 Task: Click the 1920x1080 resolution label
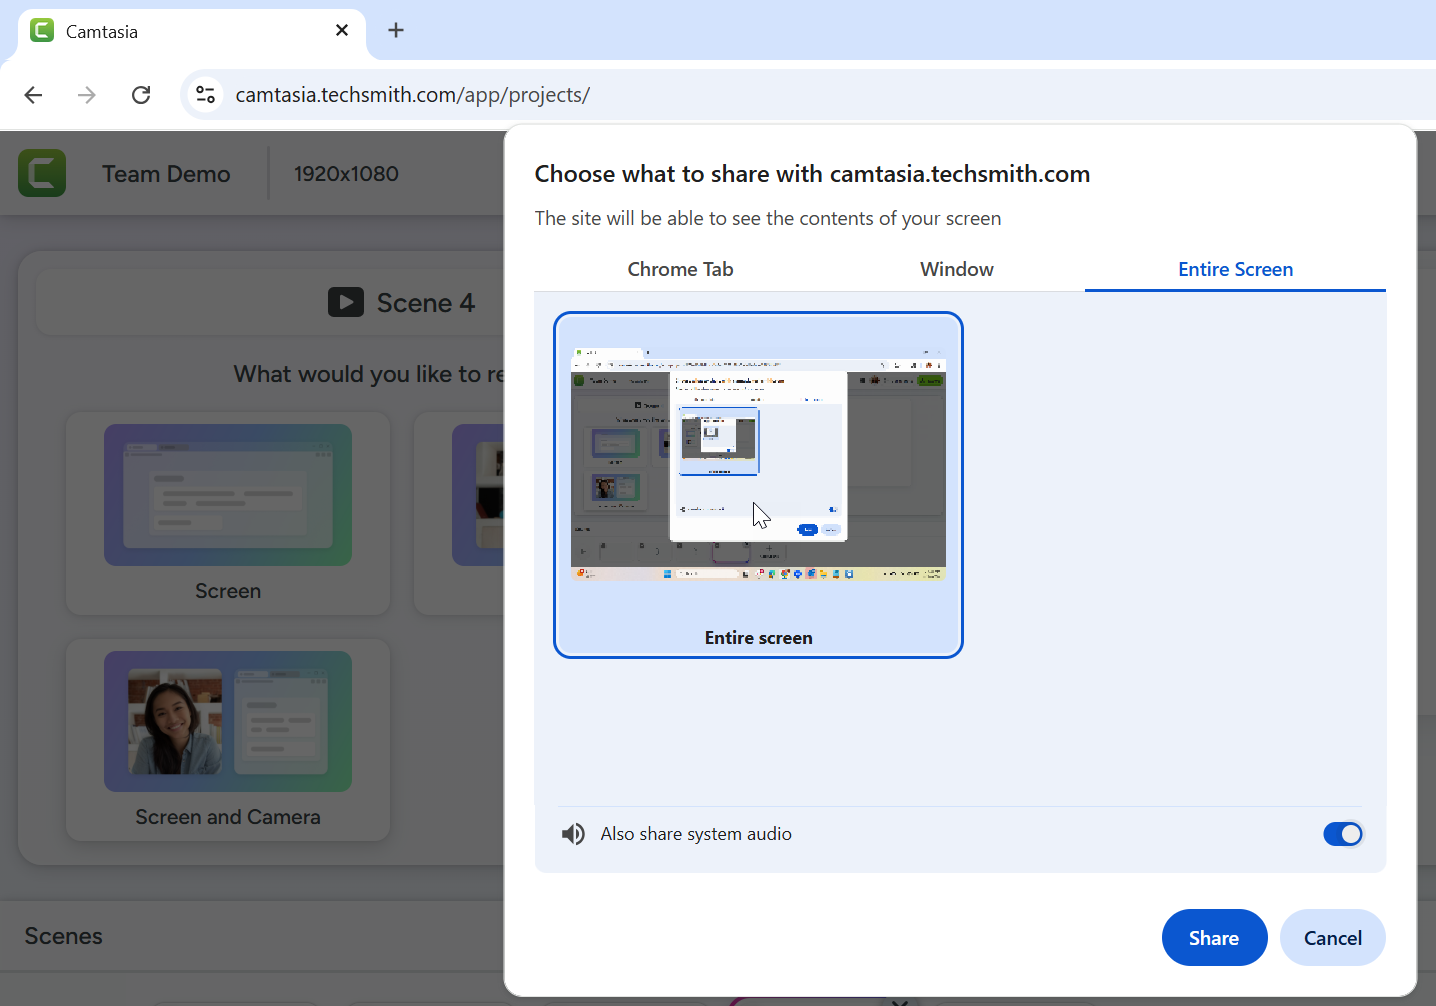pyautogui.click(x=346, y=174)
